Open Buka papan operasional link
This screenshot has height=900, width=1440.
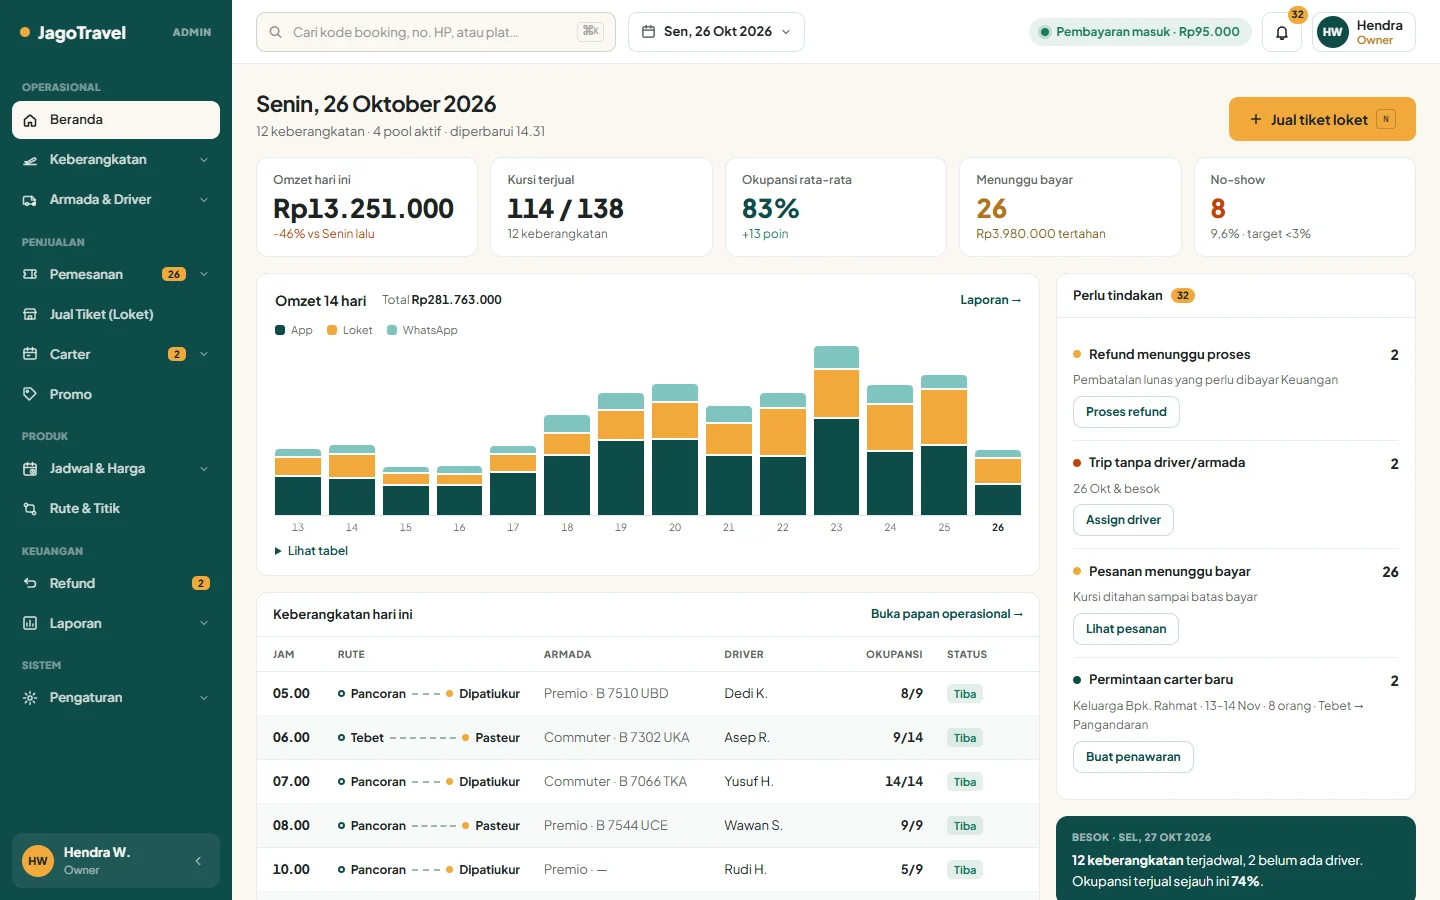(x=946, y=614)
